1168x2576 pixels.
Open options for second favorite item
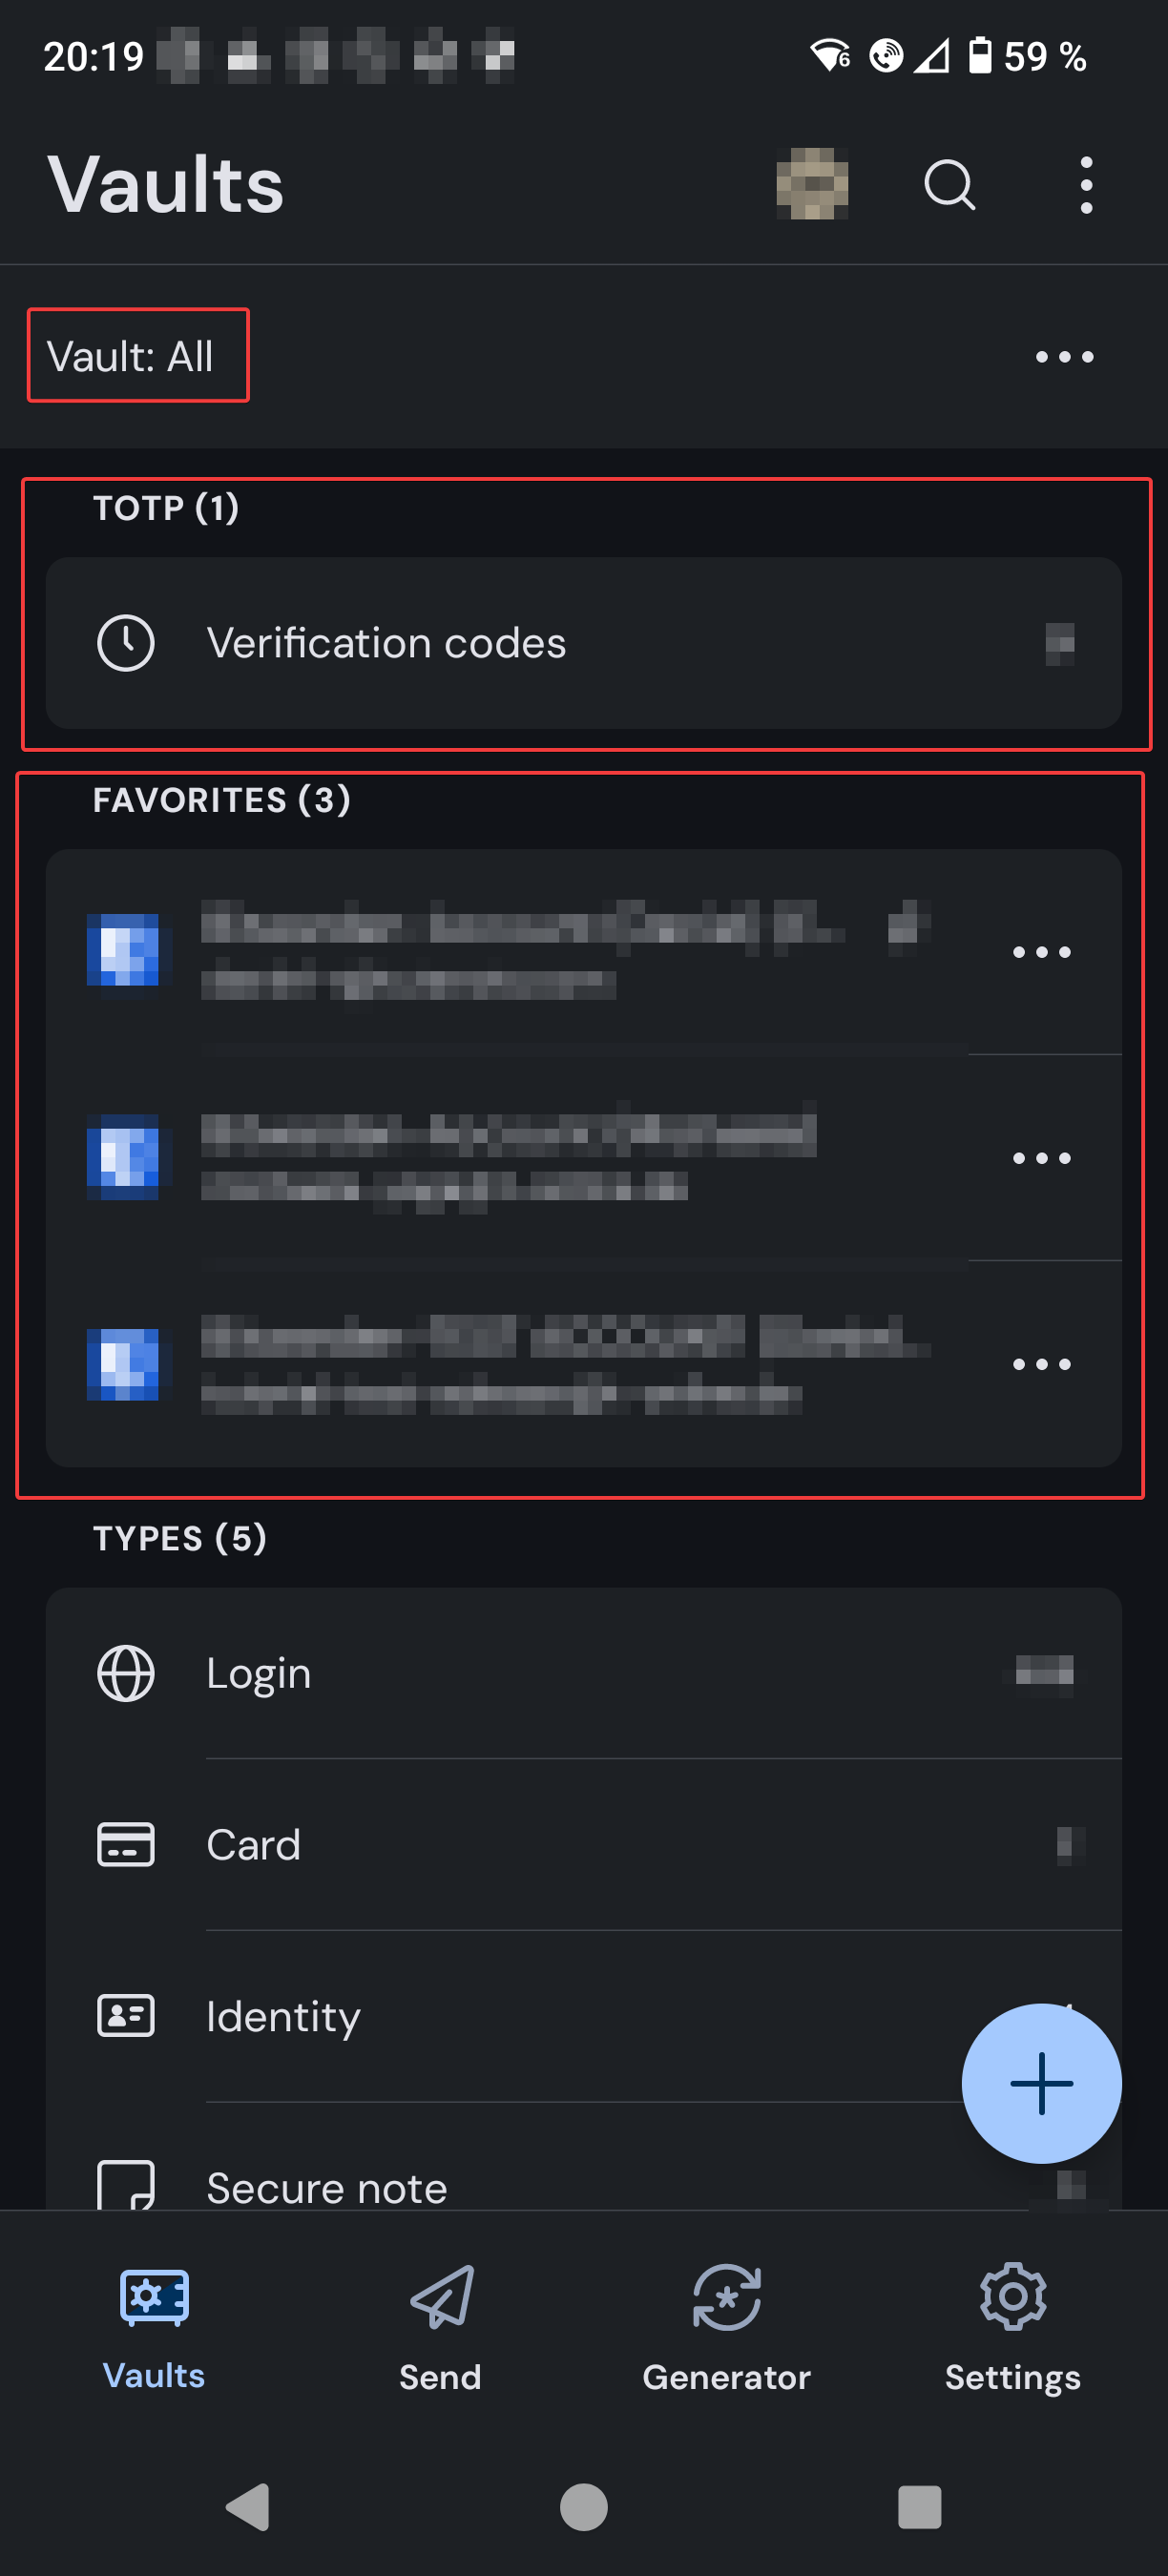pyautogui.click(x=1041, y=1158)
